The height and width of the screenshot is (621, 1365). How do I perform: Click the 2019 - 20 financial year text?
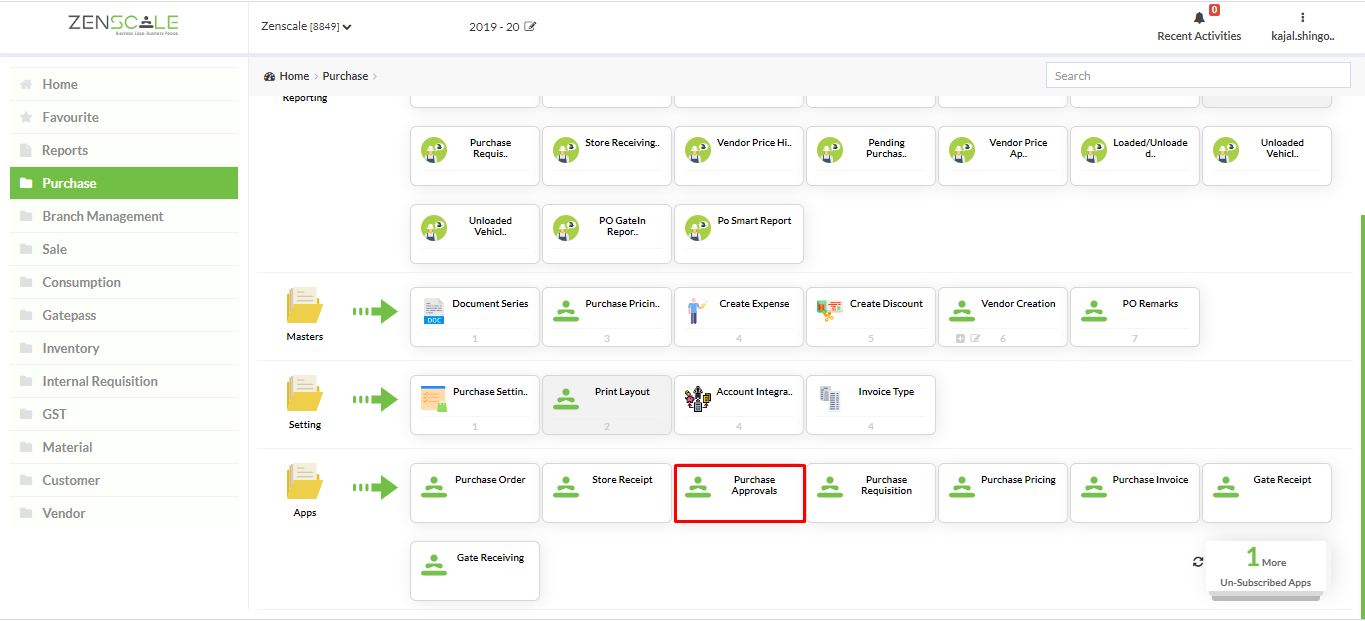494,26
